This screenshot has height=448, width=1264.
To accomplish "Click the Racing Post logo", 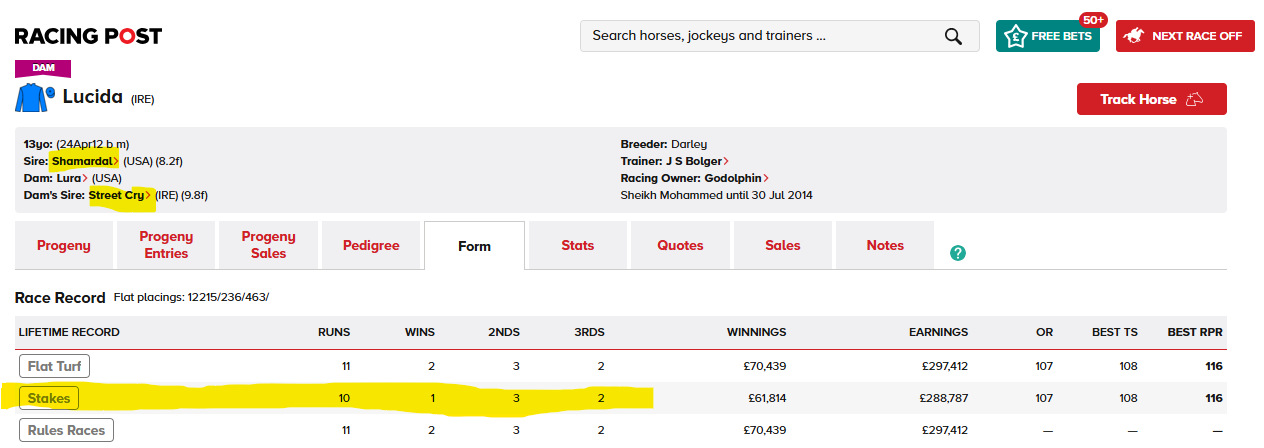I will (88, 36).
